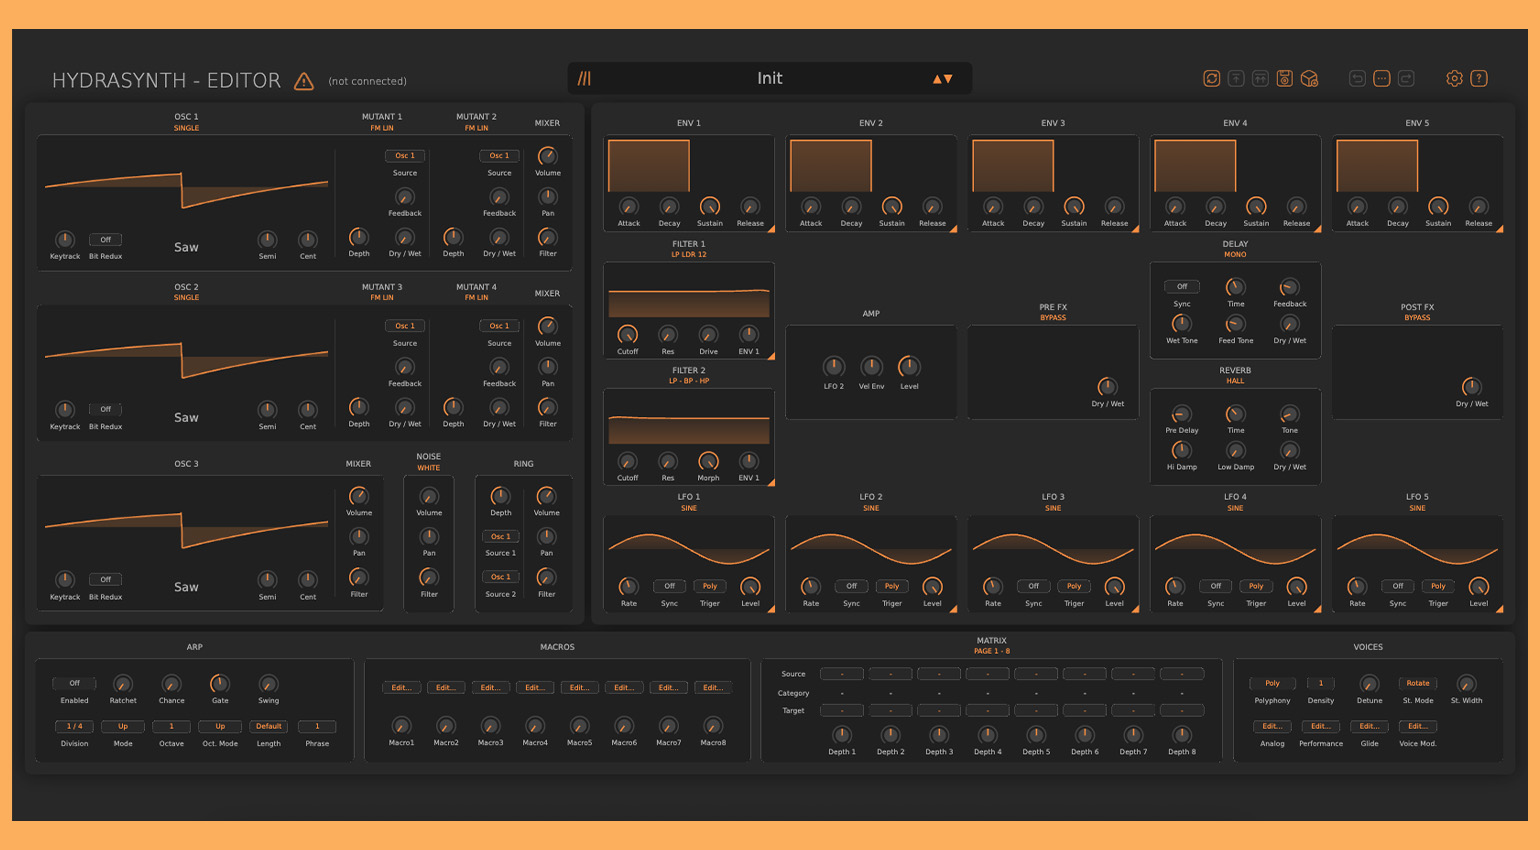Click Filter 1 LP LDR 12 type label
The image size is (1540, 850).
click(689, 255)
